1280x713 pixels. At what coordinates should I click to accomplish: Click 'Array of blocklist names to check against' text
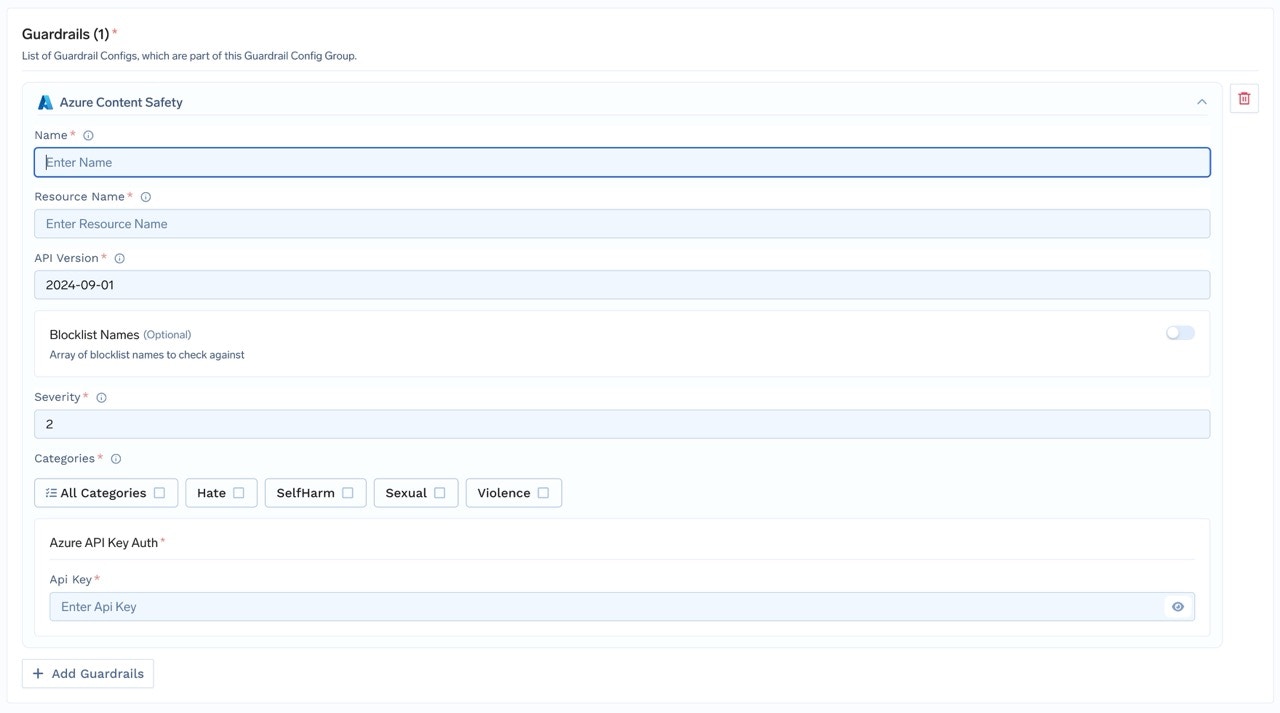click(147, 355)
